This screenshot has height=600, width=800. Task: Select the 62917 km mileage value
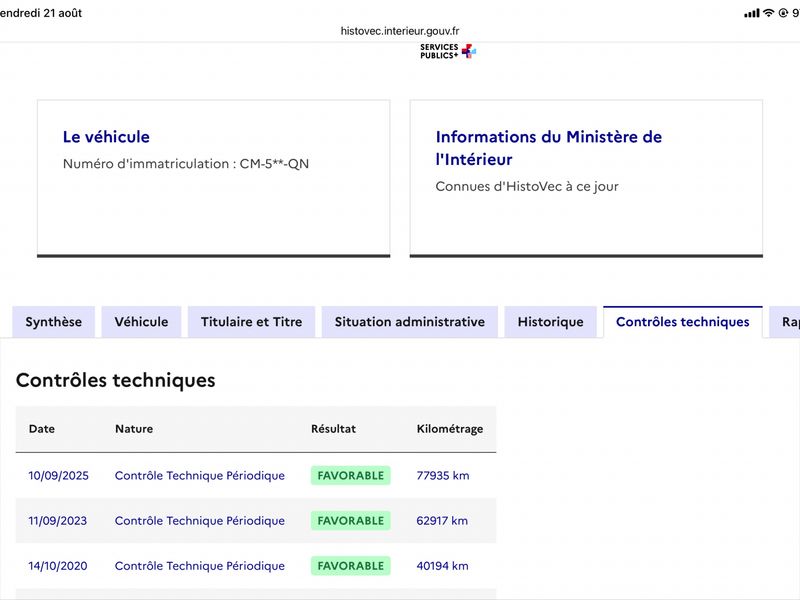[x=442, y=521]
